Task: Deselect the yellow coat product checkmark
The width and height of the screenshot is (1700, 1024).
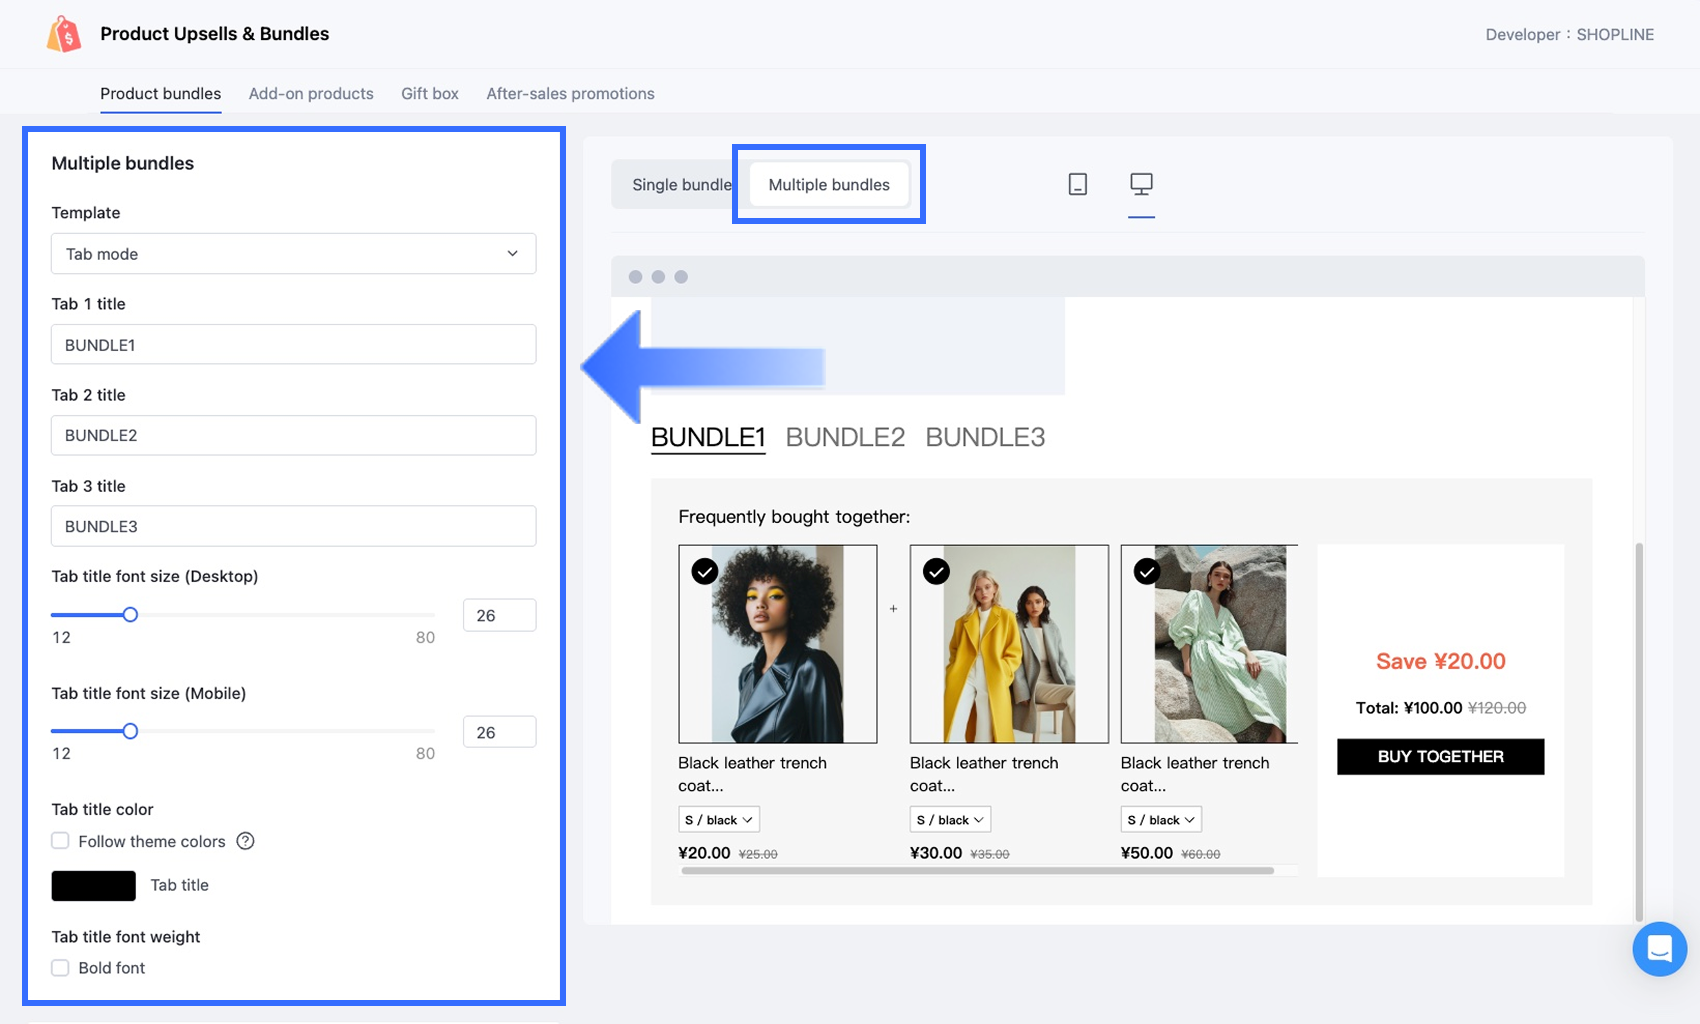Action: [x=936, y=571]
